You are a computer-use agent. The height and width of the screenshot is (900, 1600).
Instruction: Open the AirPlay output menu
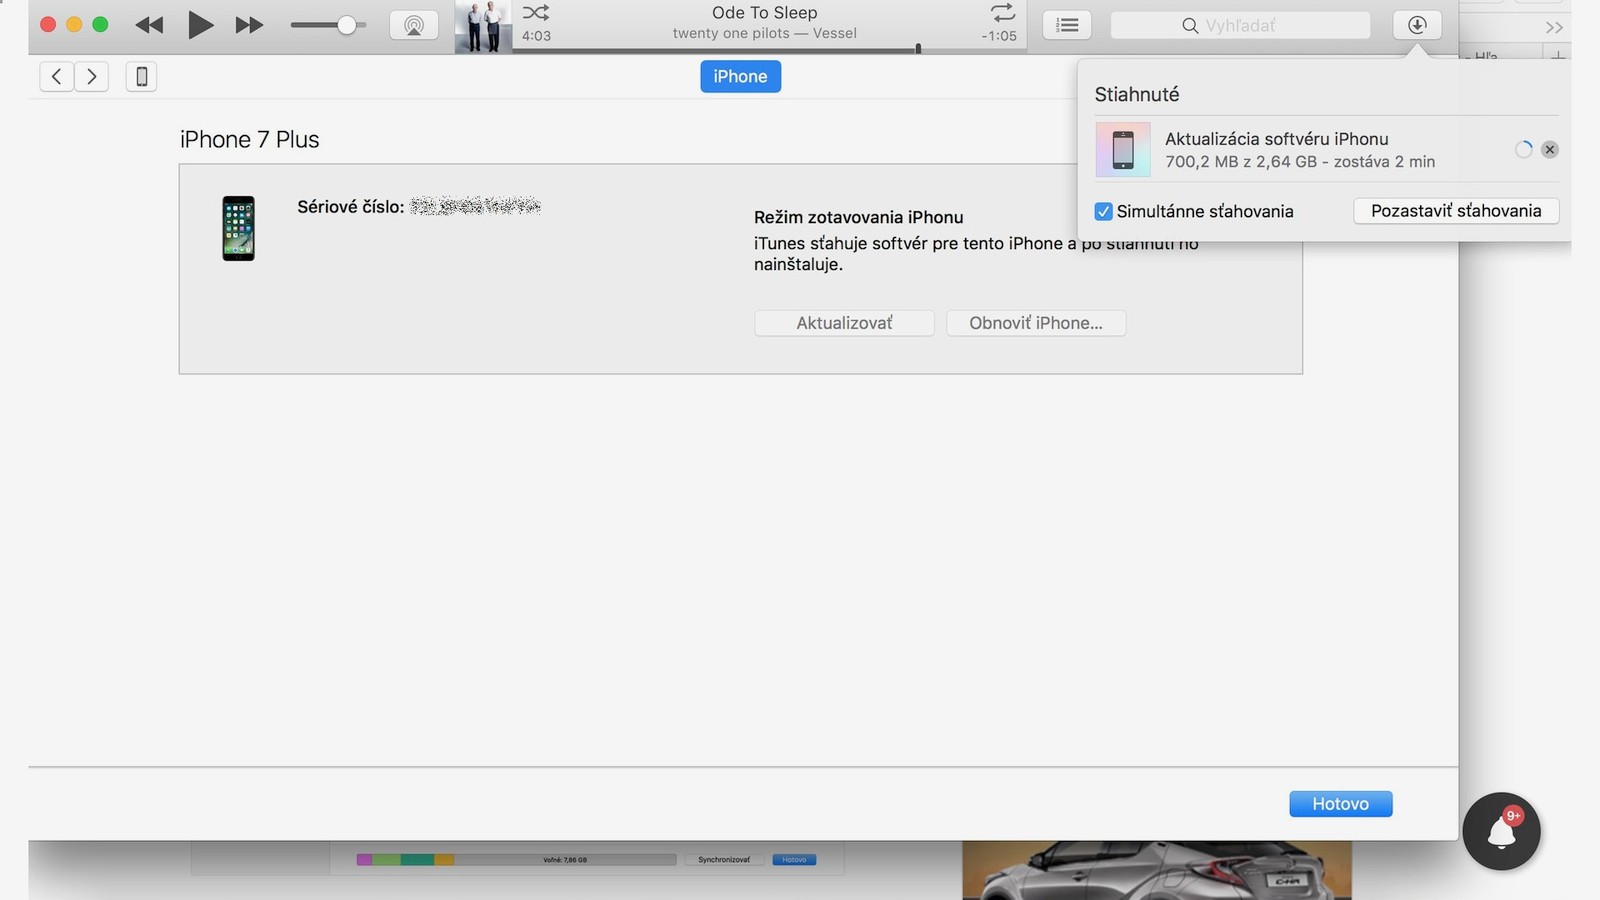click(414, 25)
